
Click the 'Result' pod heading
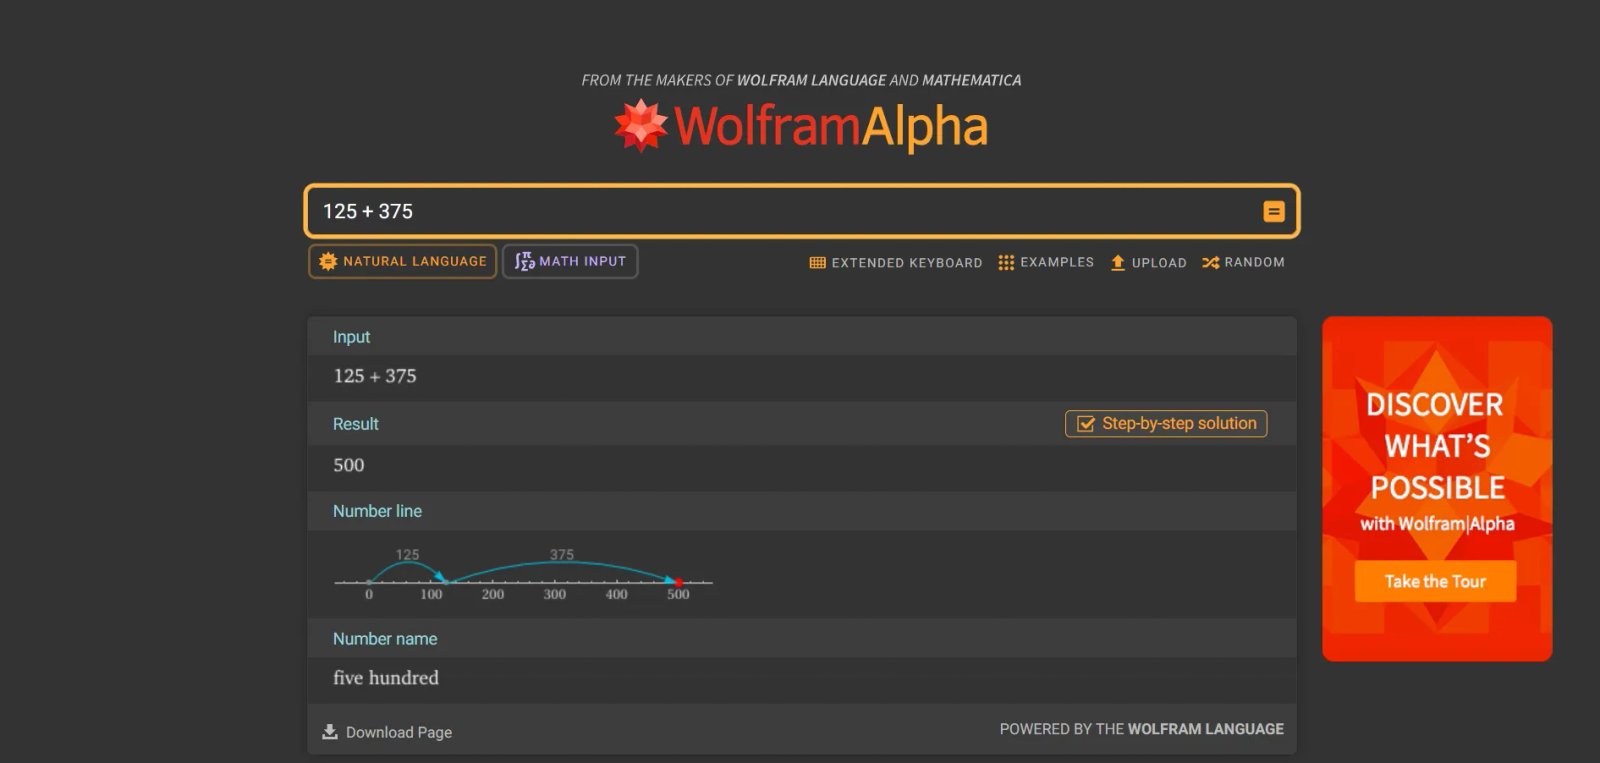[x=356, y=424]
